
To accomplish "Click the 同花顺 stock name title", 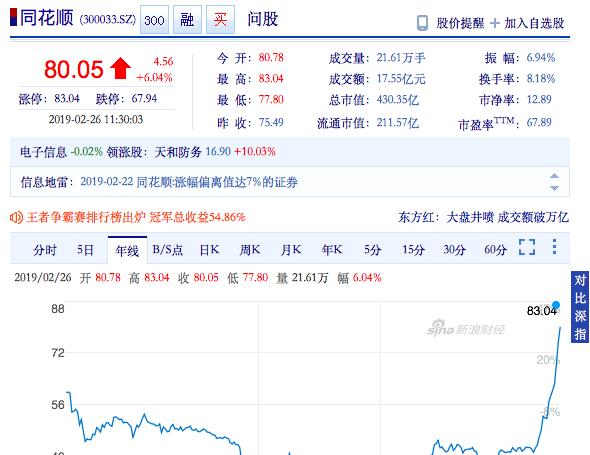I will coord(47,18).
